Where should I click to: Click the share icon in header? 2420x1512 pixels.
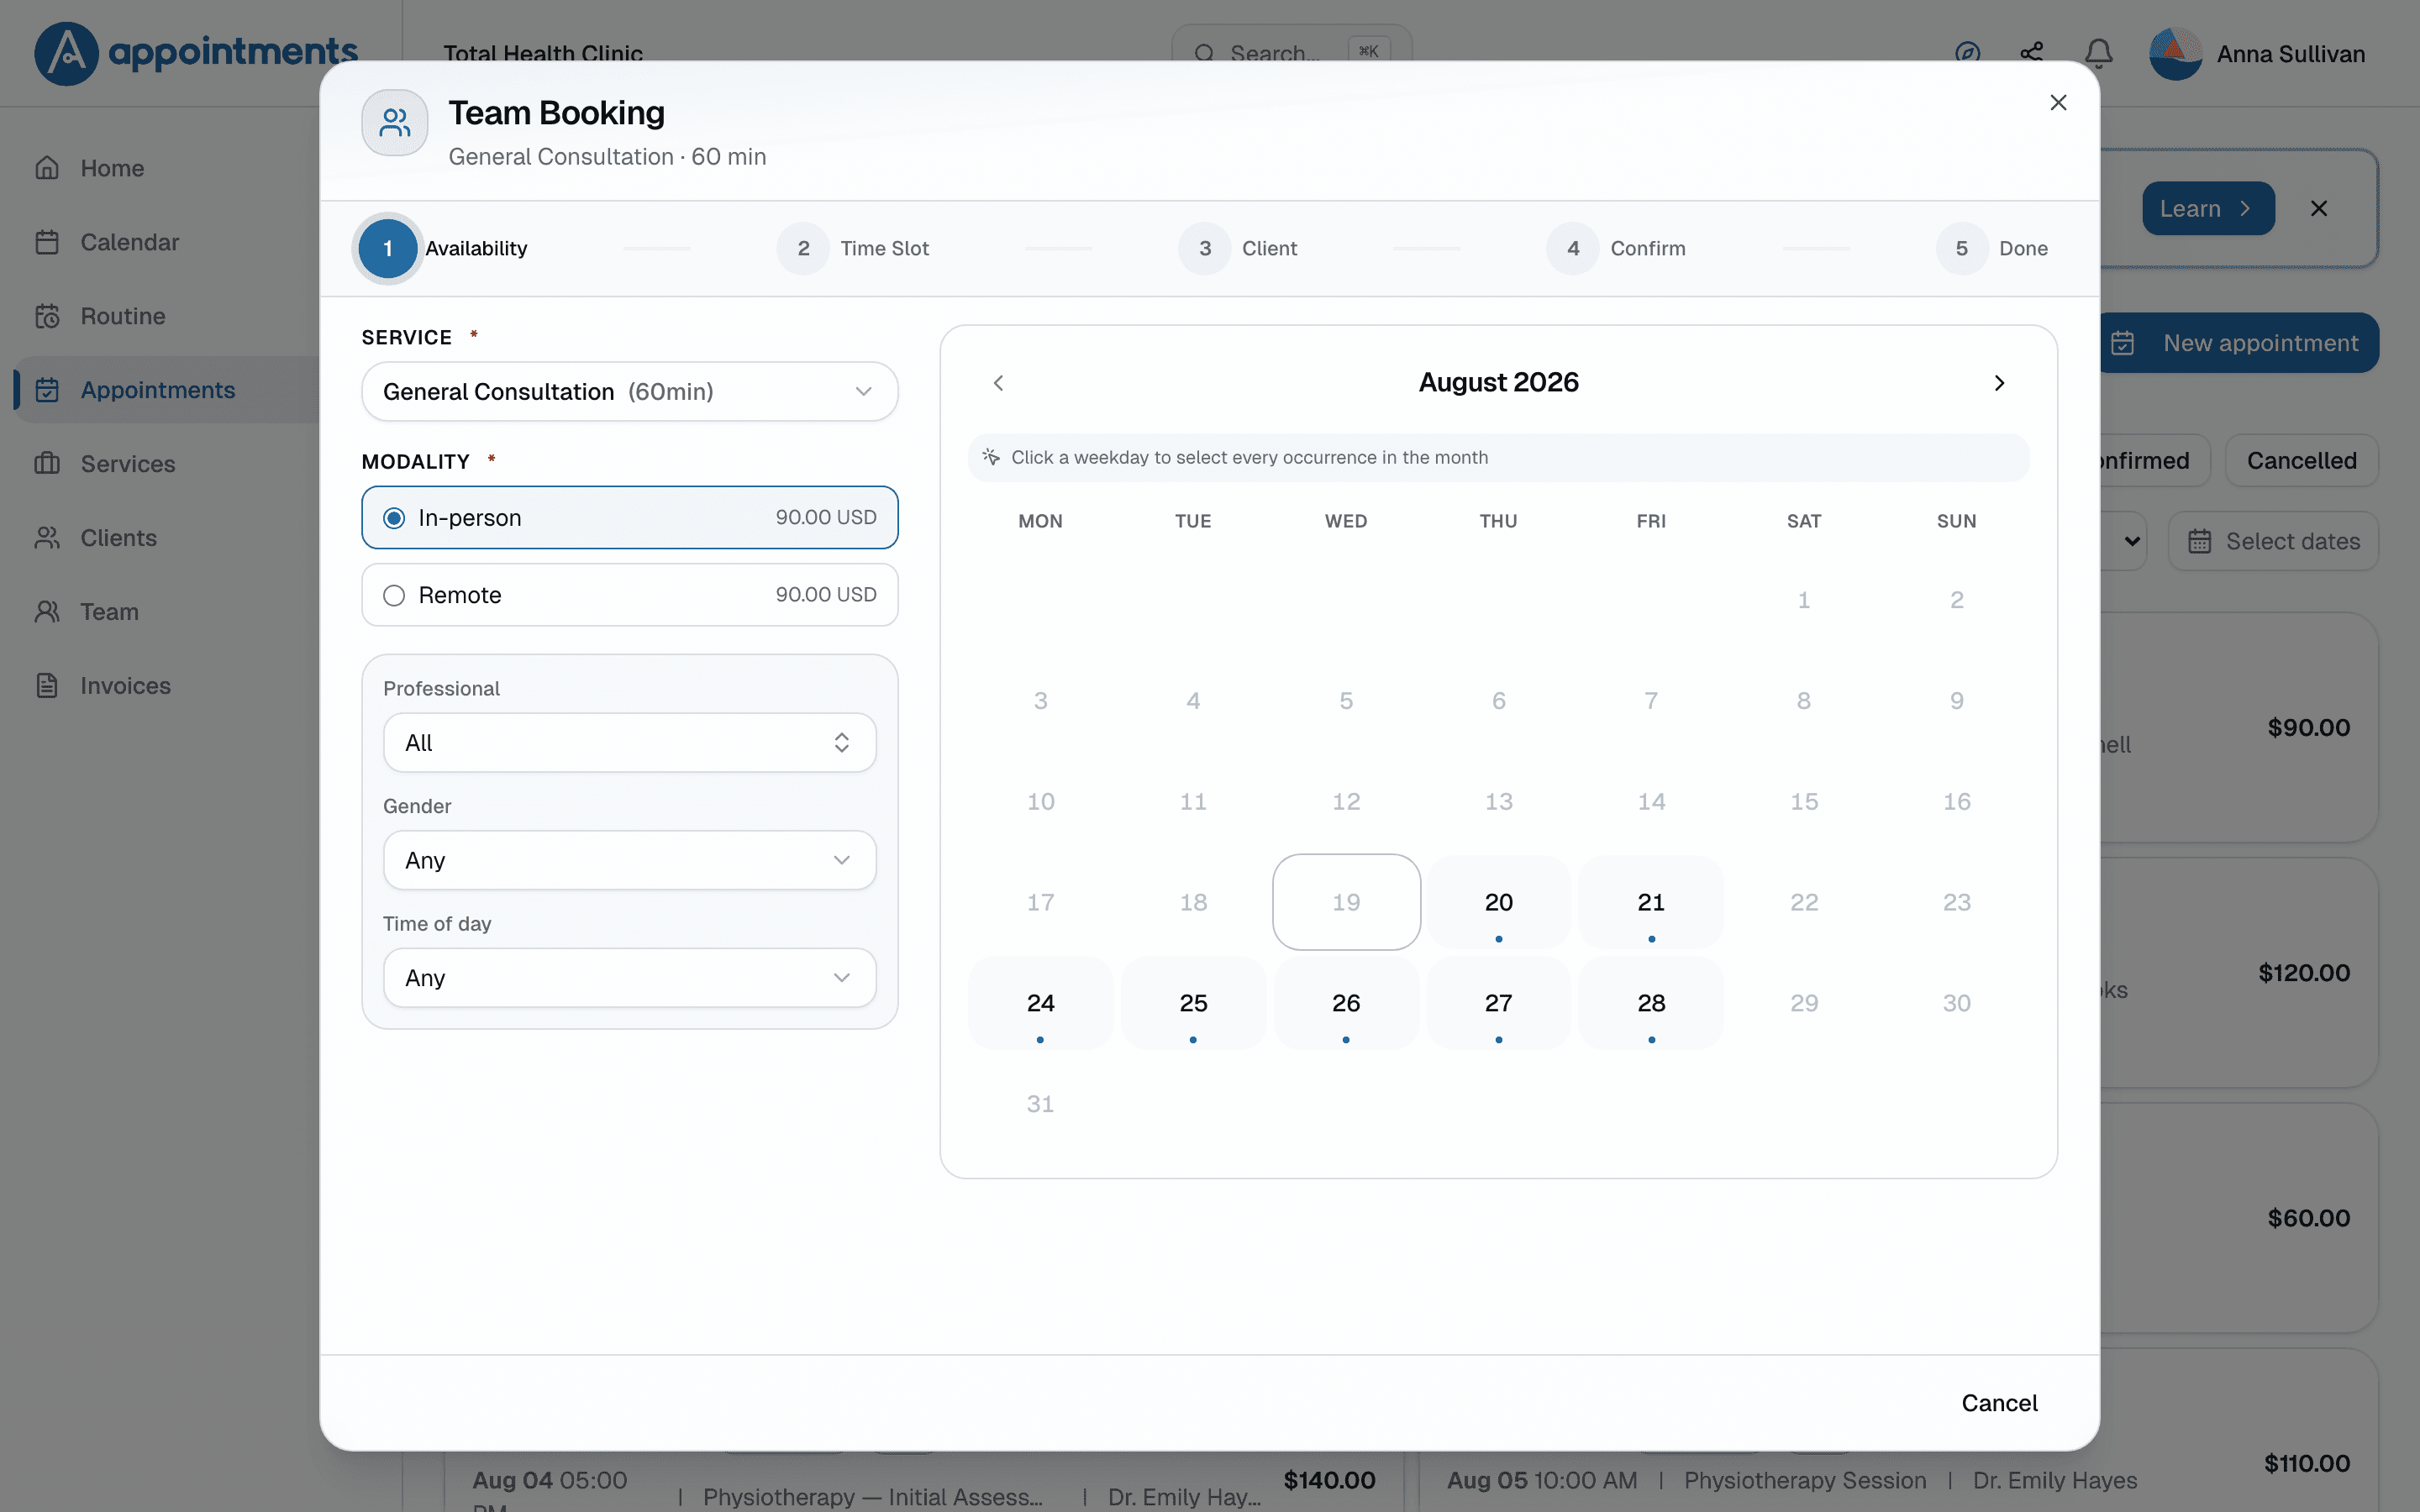(x=2032, y=53)
